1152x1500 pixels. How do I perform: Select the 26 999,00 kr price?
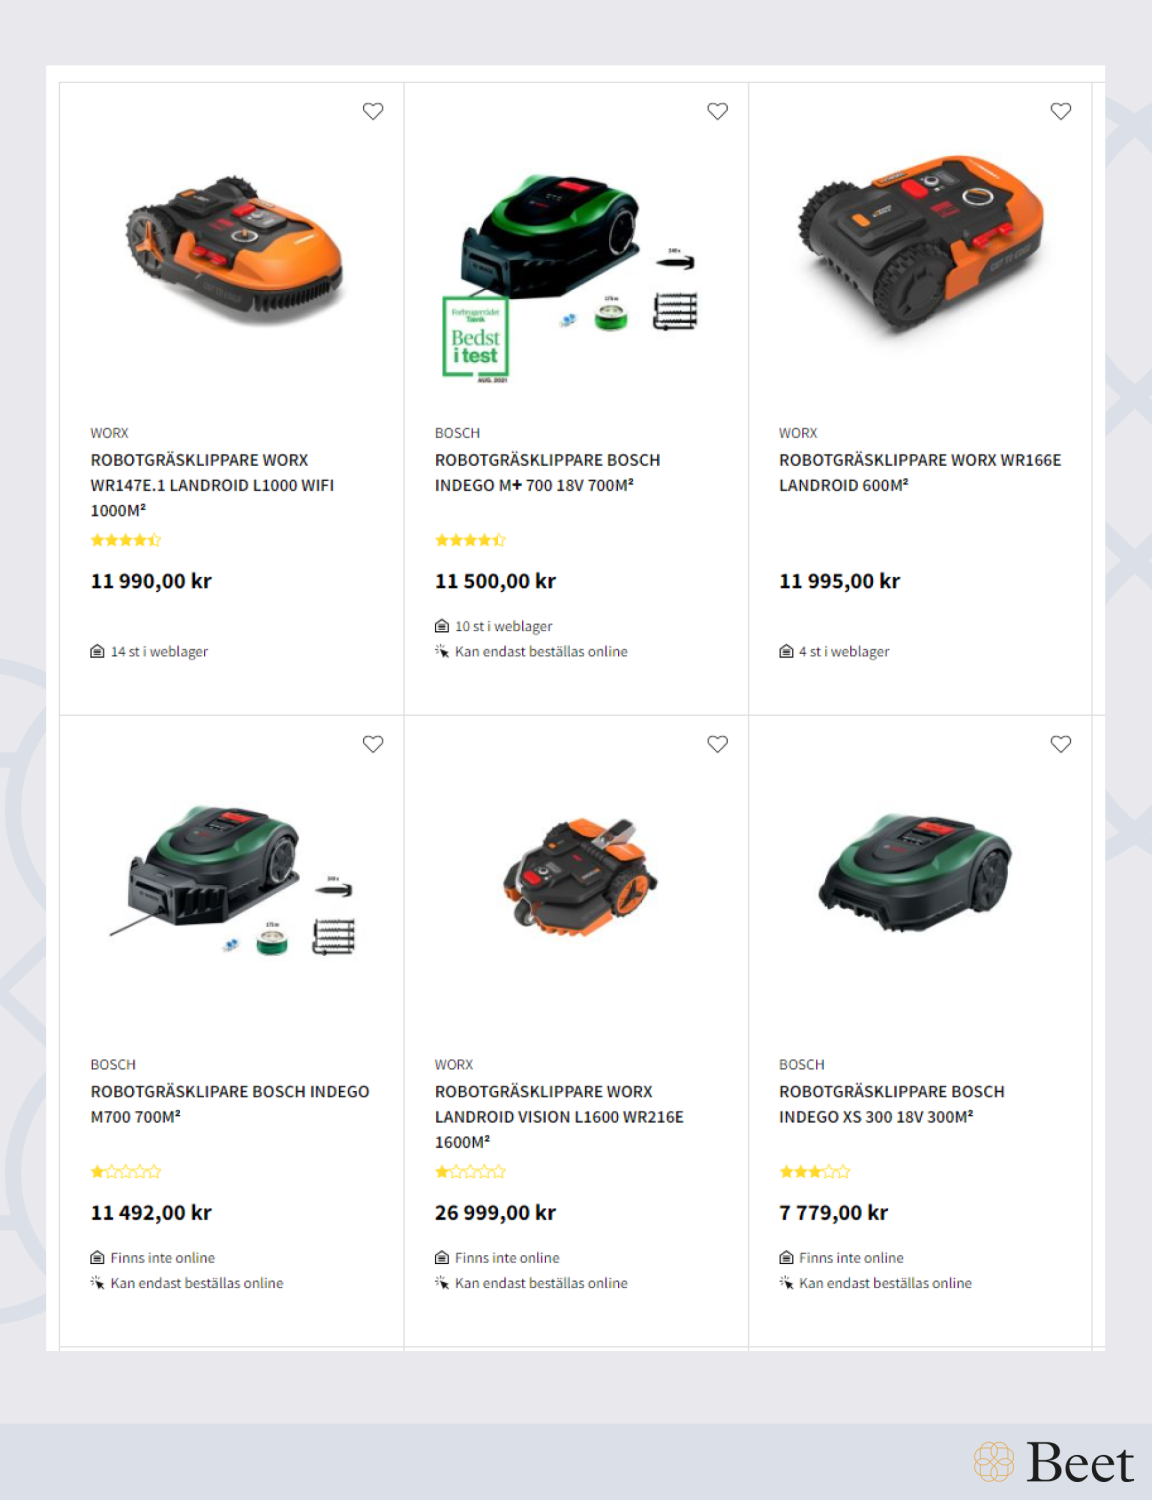click(x=495, y=1213)
